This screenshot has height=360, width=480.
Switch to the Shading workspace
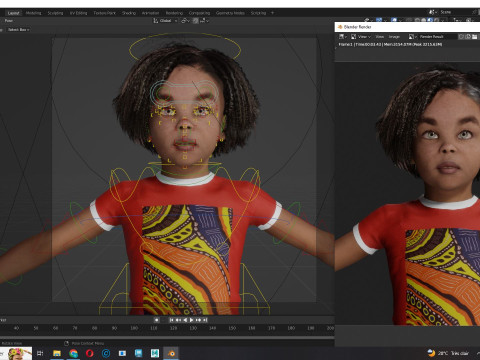point(129,13)
